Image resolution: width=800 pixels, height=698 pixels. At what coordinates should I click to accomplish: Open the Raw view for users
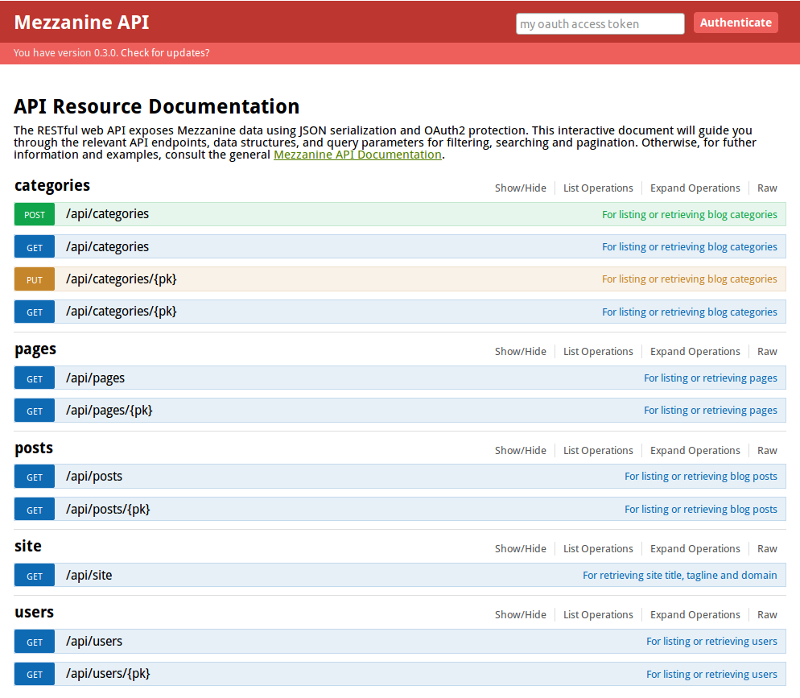tap(767, 614)
